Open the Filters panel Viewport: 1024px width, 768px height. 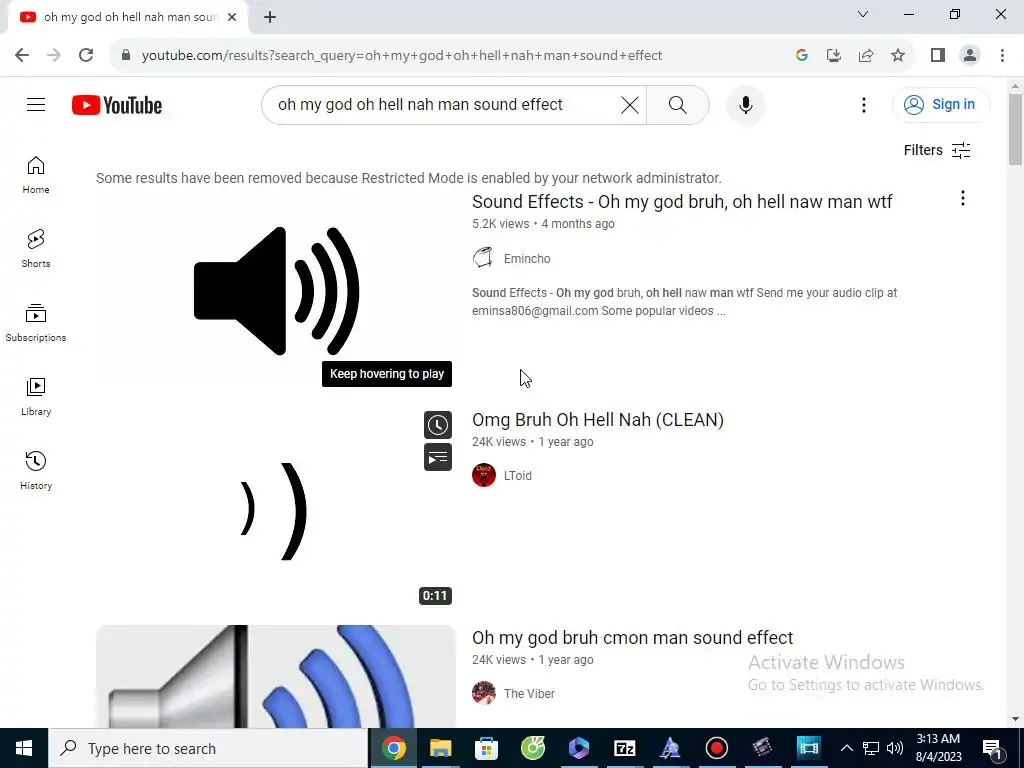point(937,150)
